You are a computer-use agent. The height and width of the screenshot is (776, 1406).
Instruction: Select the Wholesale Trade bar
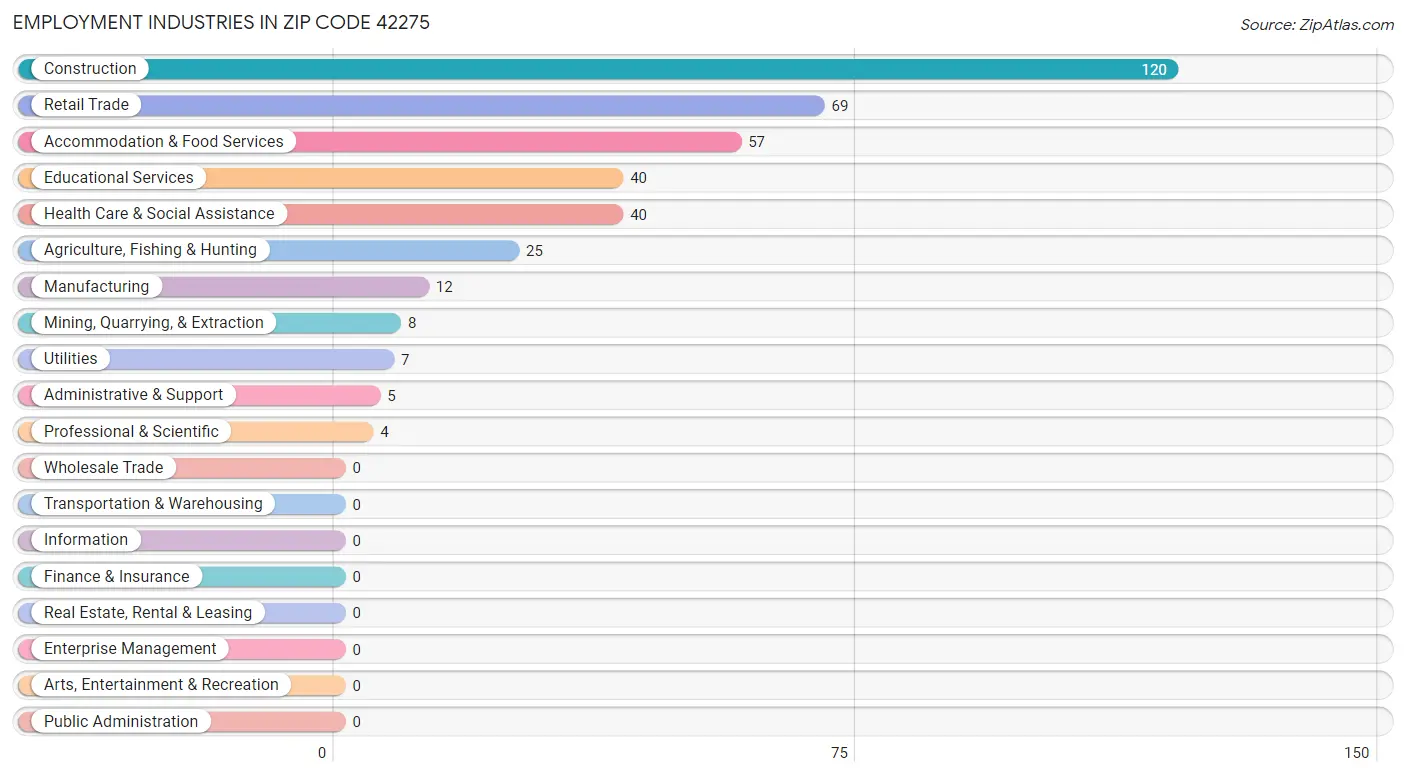[x=182, y=468]
